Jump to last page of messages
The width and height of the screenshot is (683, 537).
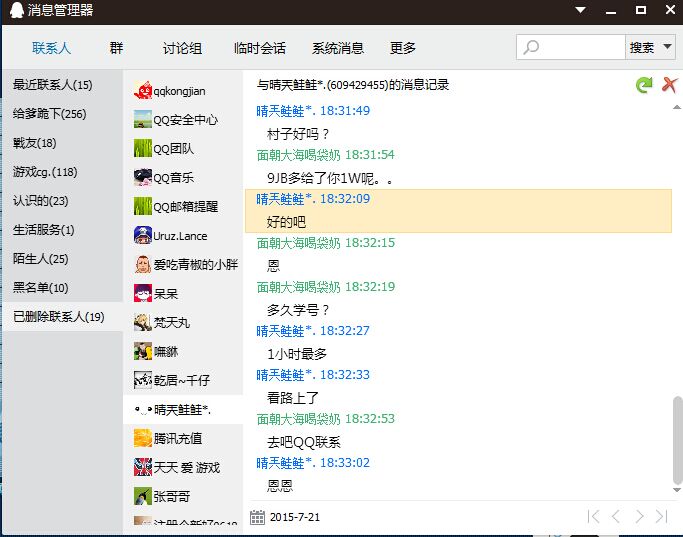(x=661, y=517)
